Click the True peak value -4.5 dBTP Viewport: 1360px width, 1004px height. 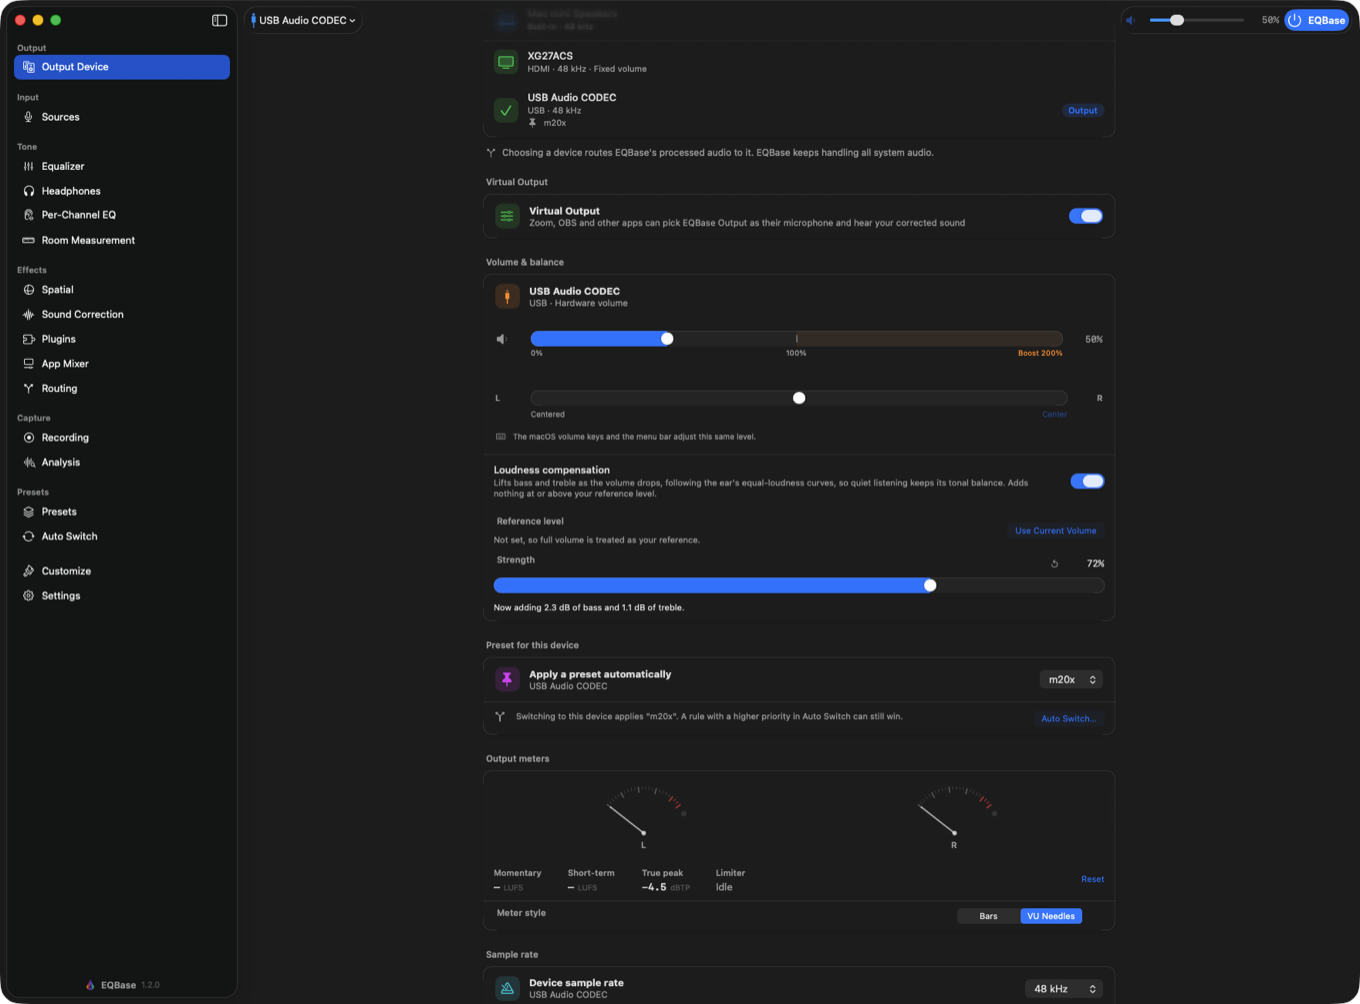click(x=666, y=887)
